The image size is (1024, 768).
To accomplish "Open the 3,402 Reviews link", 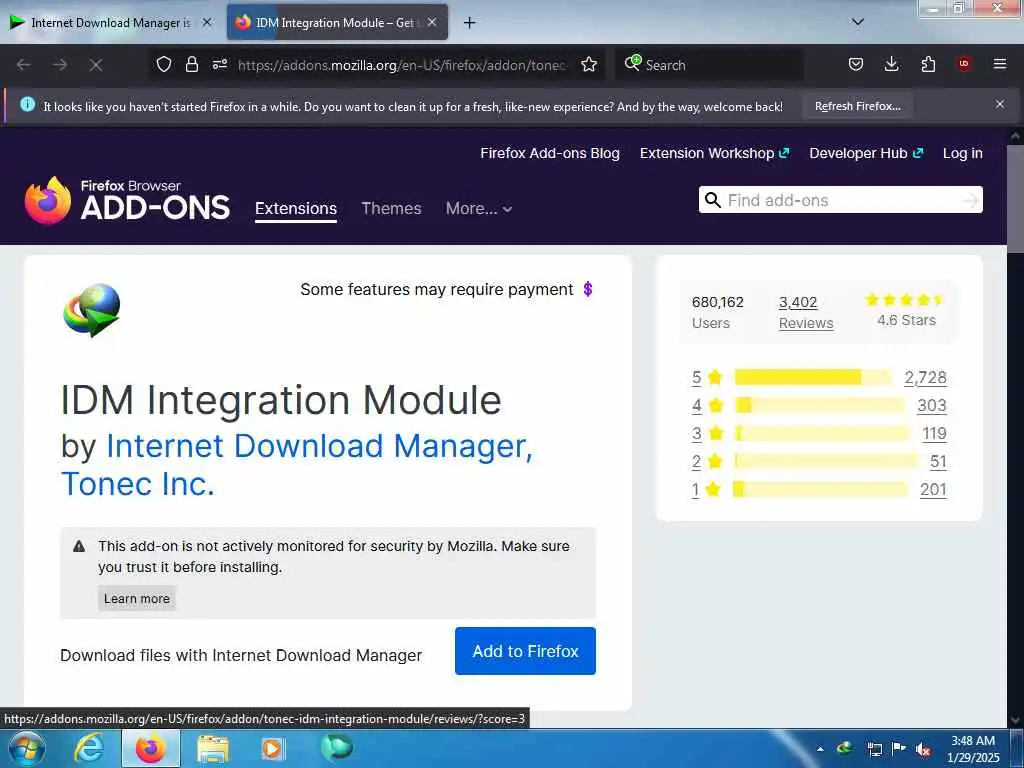I will click(806, 312).
